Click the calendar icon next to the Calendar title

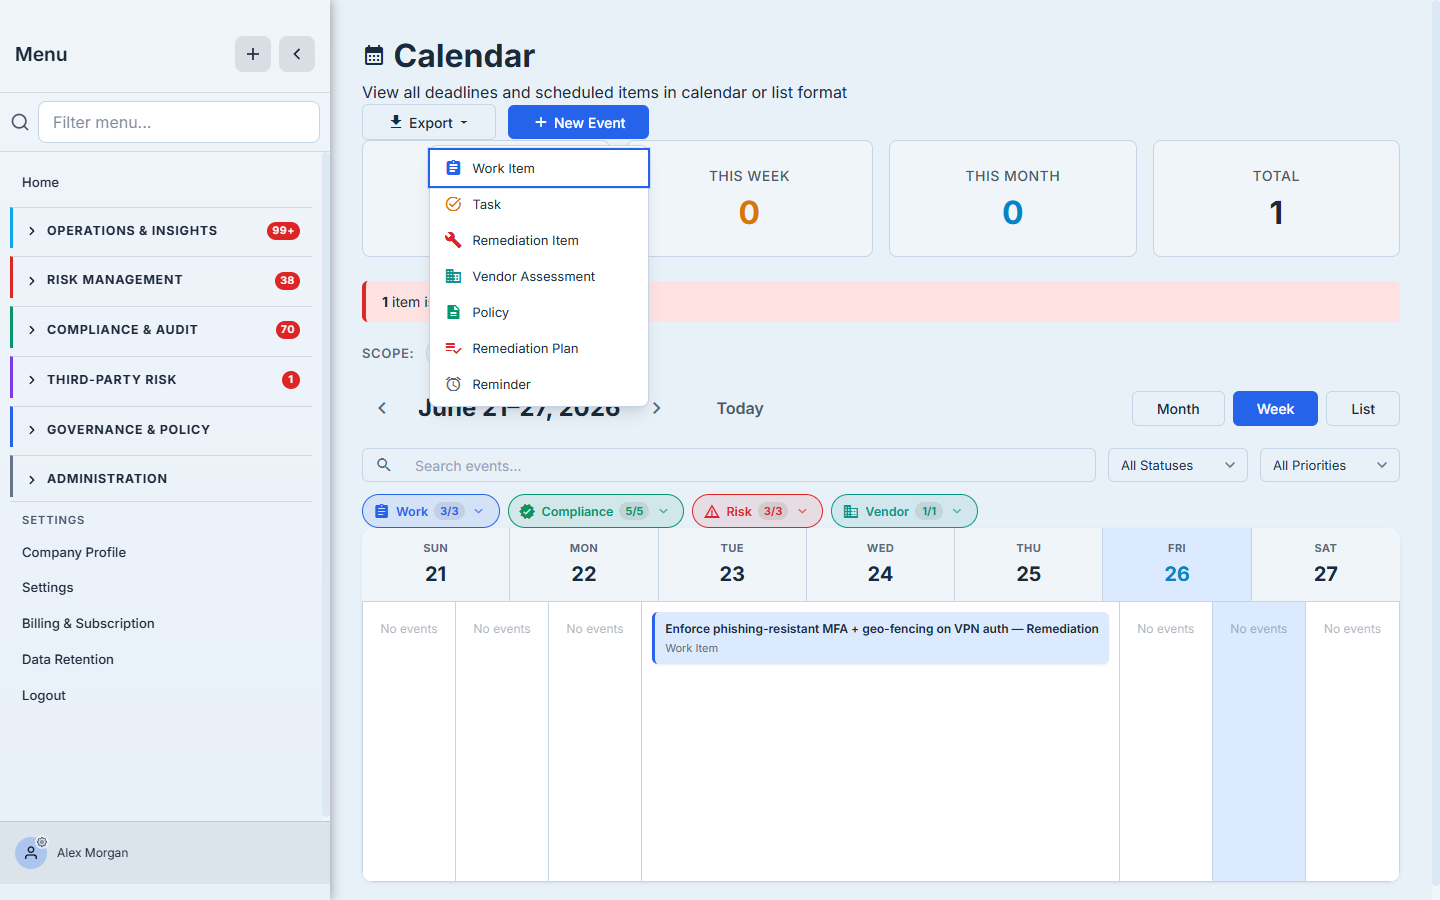coord(374,55)
